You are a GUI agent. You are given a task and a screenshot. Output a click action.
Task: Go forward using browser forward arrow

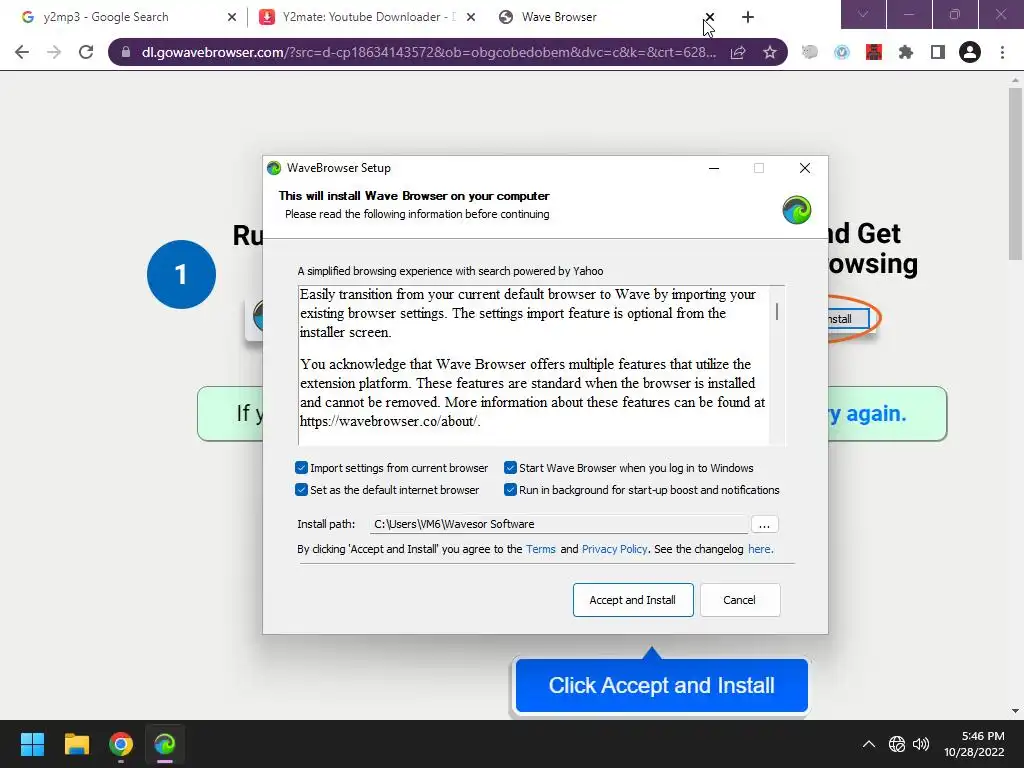(54, 52)
